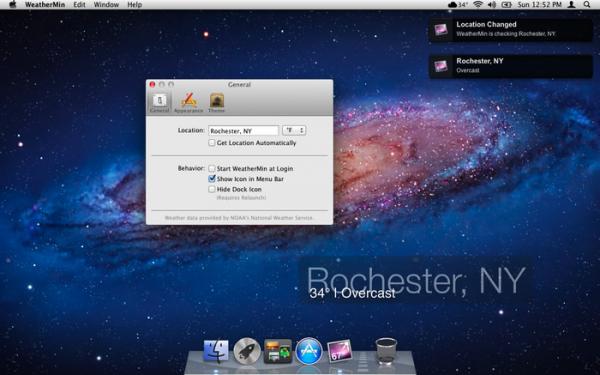Check the Hide Dock Icon option
600x375 pixels.
coord(212,189)
